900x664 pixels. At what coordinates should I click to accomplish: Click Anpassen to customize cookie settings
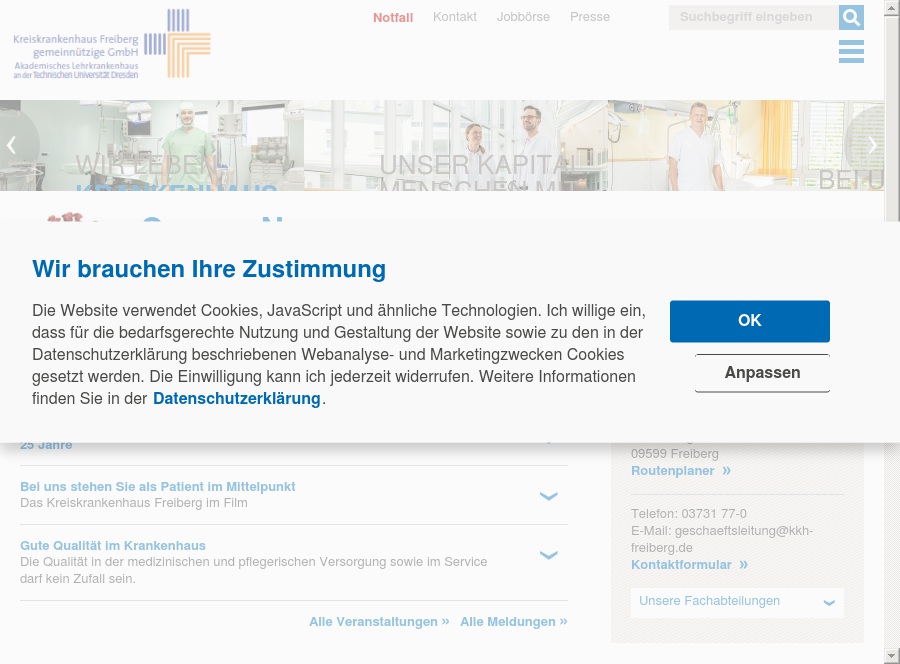pyautogui.click(x=762, y=373)
